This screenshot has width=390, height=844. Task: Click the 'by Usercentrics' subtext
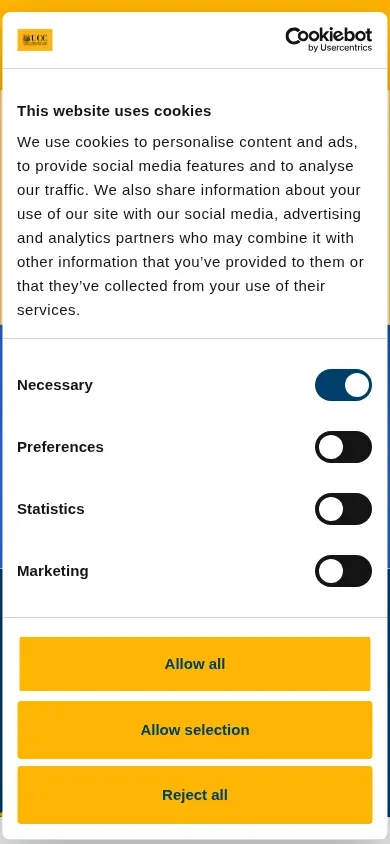point(340,48)
